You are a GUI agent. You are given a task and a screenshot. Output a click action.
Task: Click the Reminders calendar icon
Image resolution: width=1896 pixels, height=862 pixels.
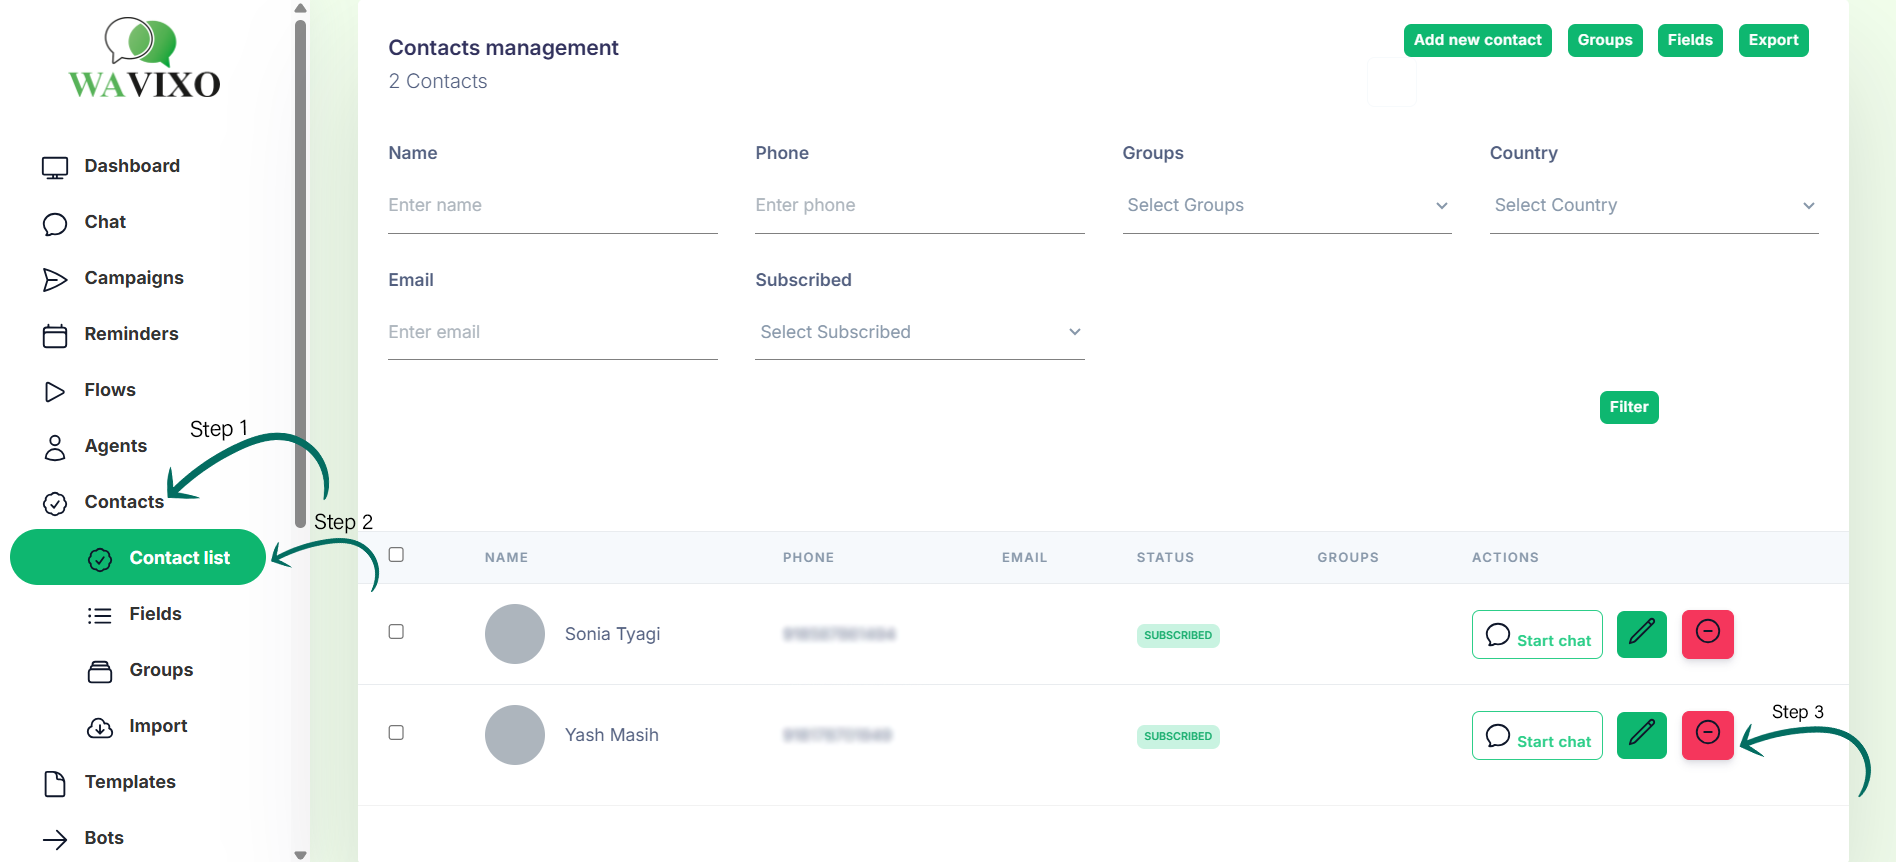click(x=55, y=335)
